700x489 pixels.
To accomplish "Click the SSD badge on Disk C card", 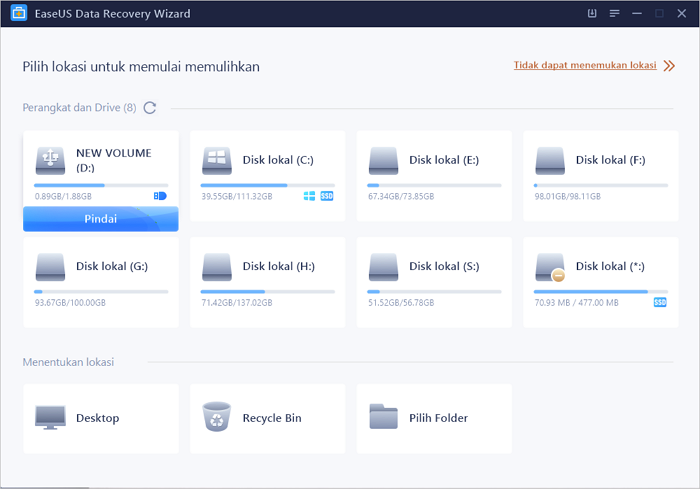I will [327, 196].
